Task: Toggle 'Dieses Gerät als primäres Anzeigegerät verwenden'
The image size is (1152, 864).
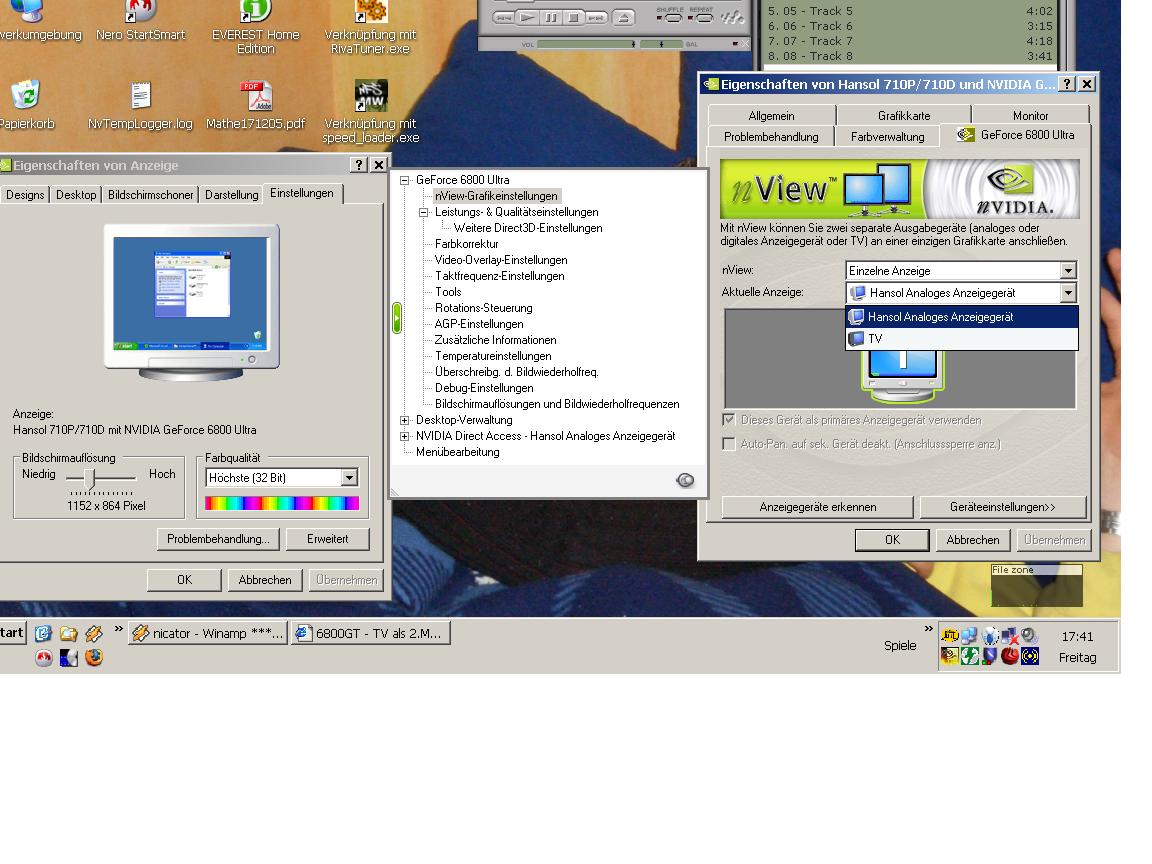Action: pyautogui.click(x=729, y=420)
